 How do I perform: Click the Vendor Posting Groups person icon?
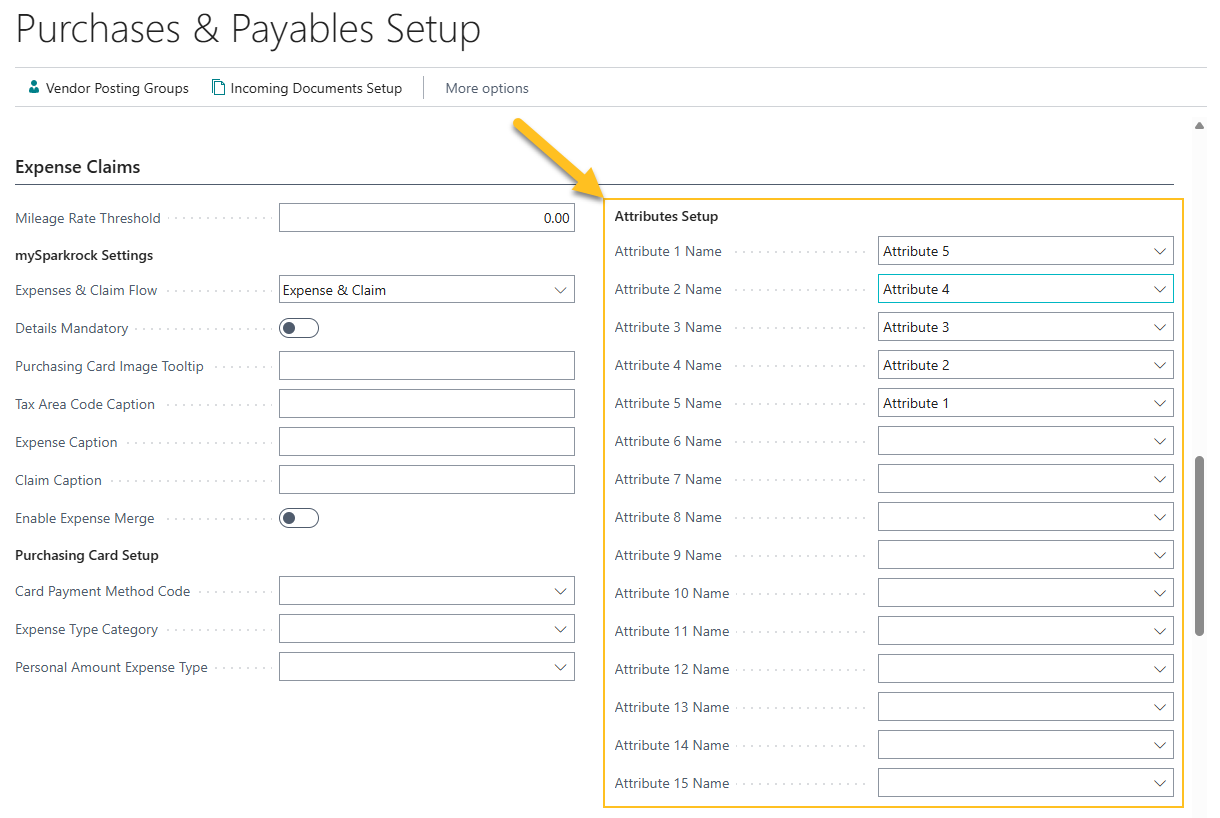tap(33, 88)
